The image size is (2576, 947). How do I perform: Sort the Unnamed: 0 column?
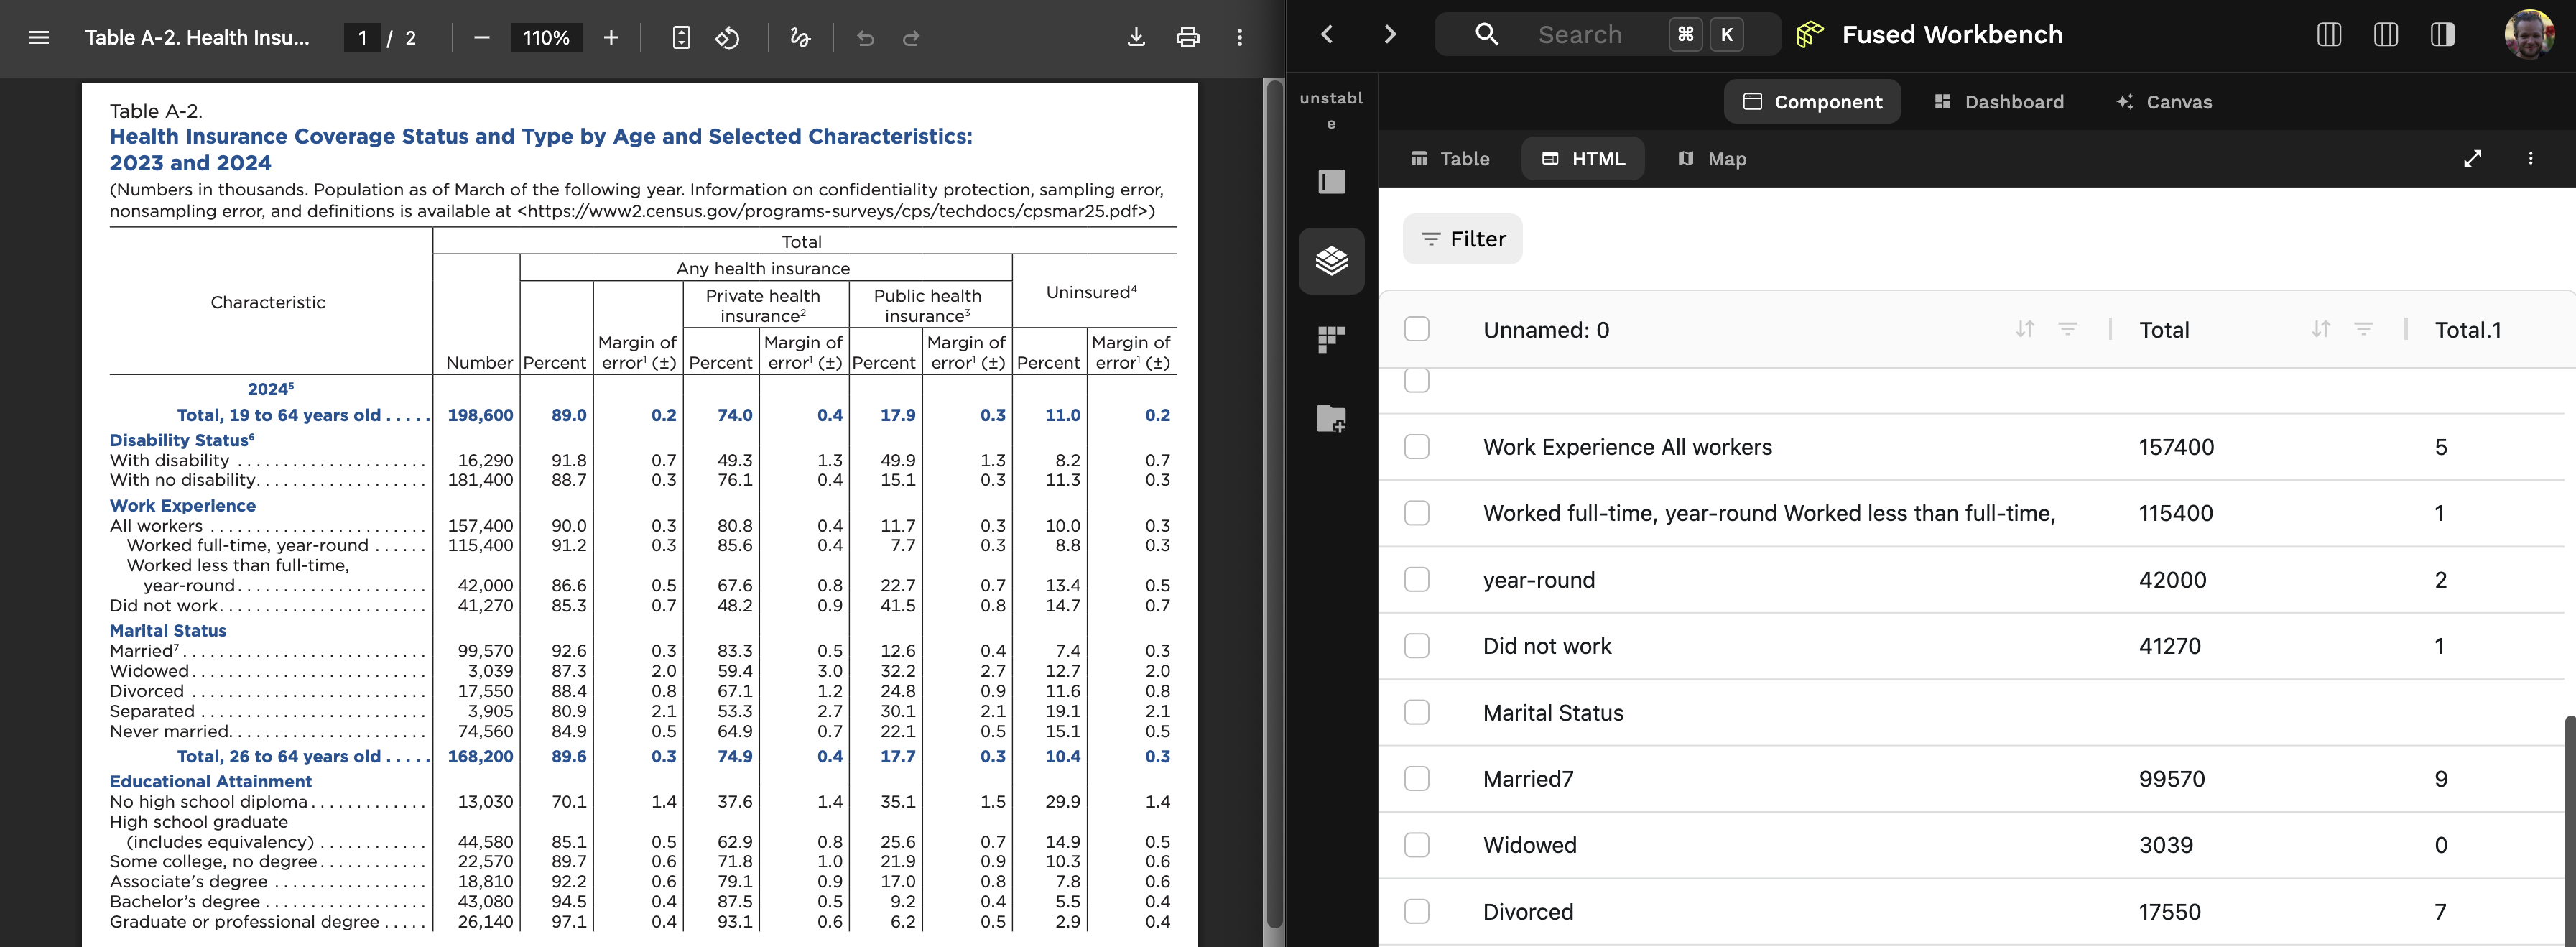pos(2025,329)
